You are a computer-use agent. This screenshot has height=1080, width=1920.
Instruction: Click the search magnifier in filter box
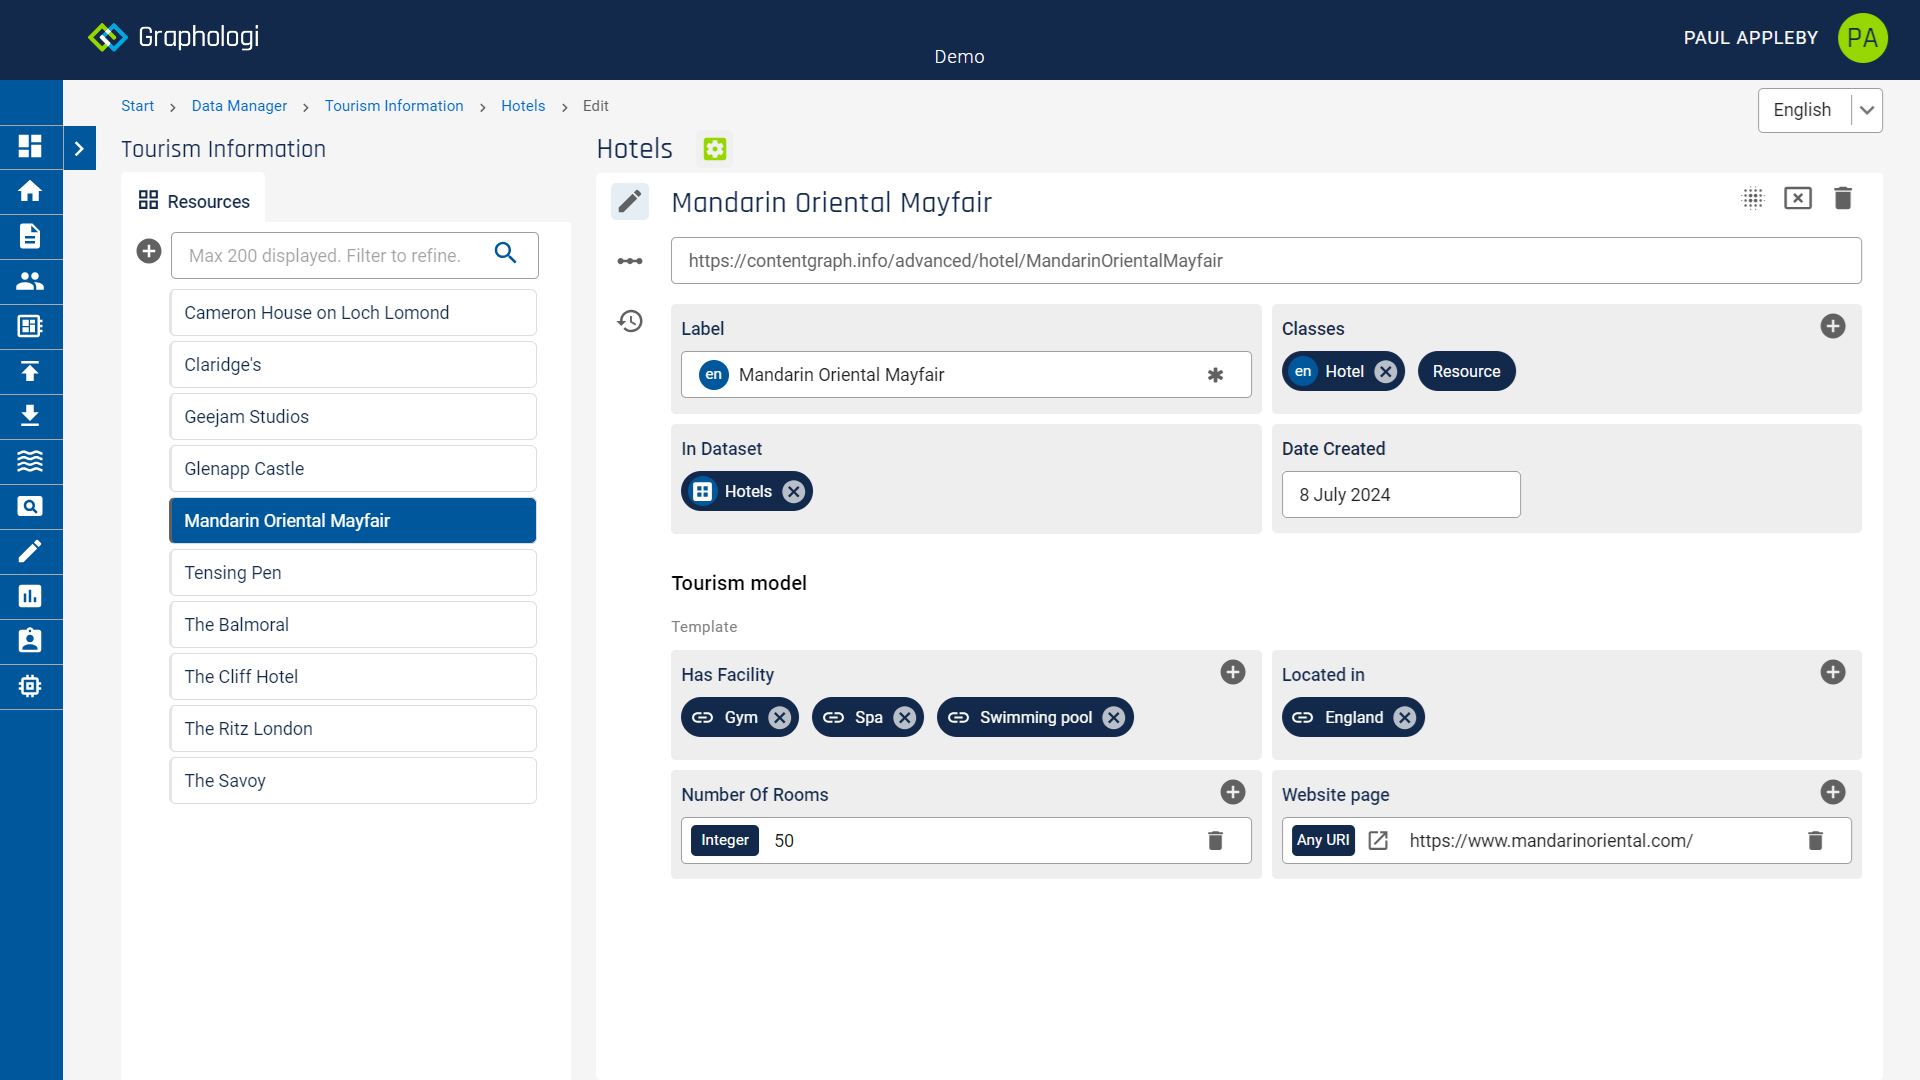(x=506, y=254)
